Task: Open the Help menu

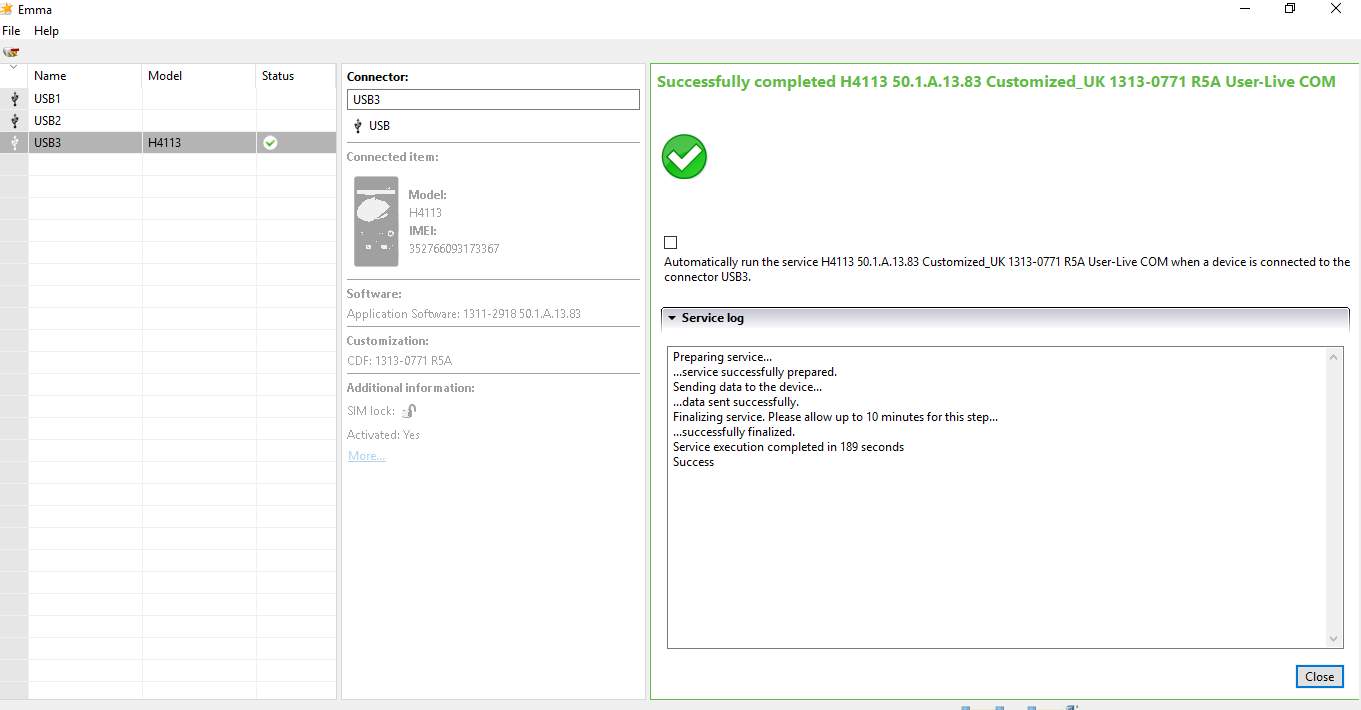Action: click(46, 31)
